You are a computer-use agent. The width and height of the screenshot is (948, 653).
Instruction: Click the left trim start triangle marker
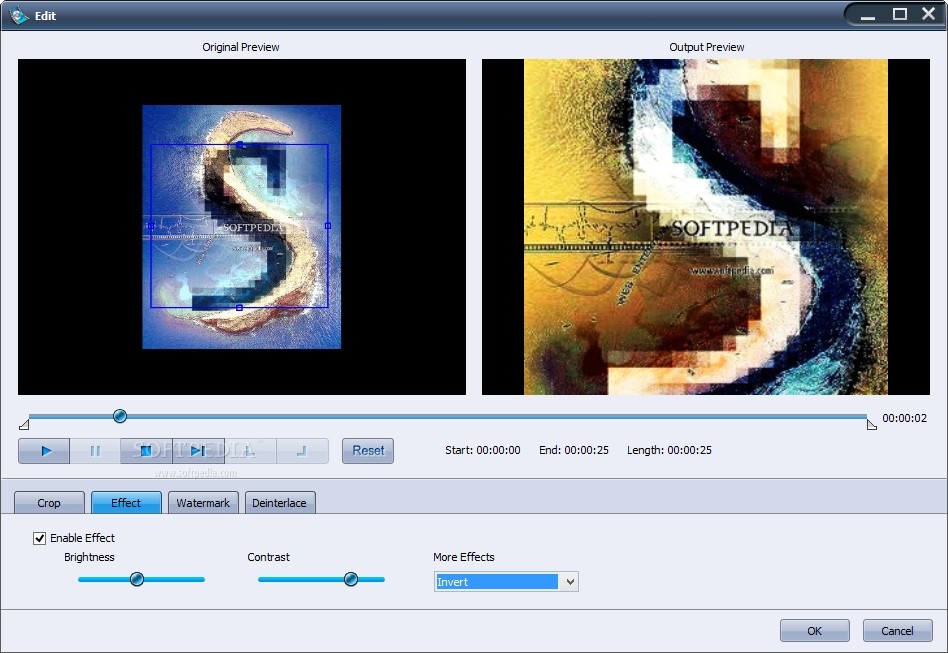click(24, 424)
